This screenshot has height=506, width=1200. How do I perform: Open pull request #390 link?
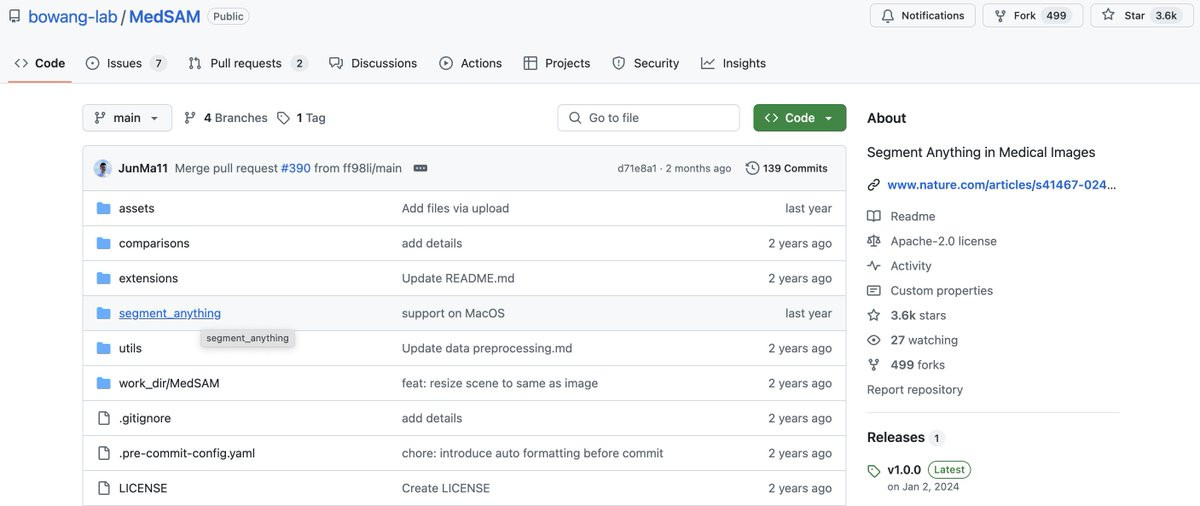tap(295, 168)
